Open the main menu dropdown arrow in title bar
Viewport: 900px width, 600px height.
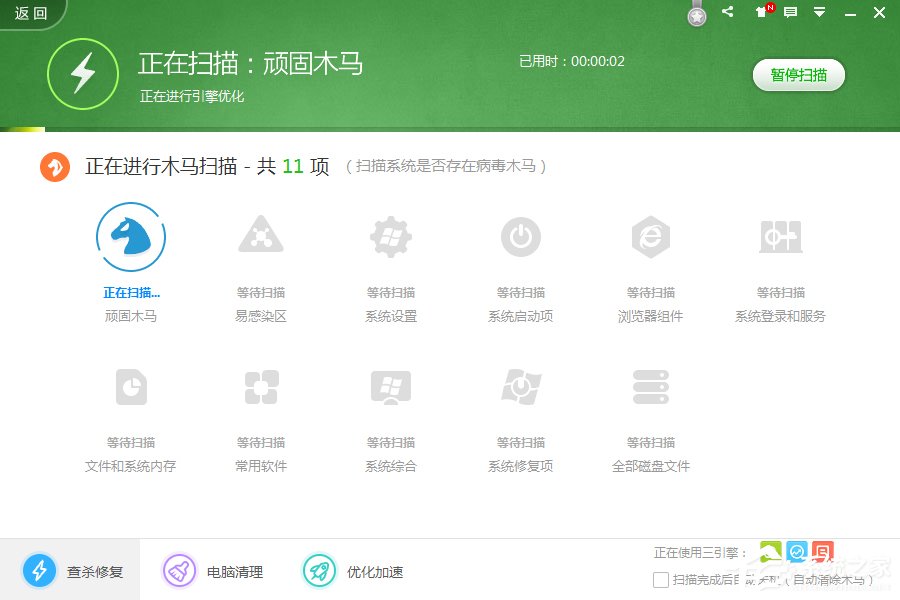point(821,12)
